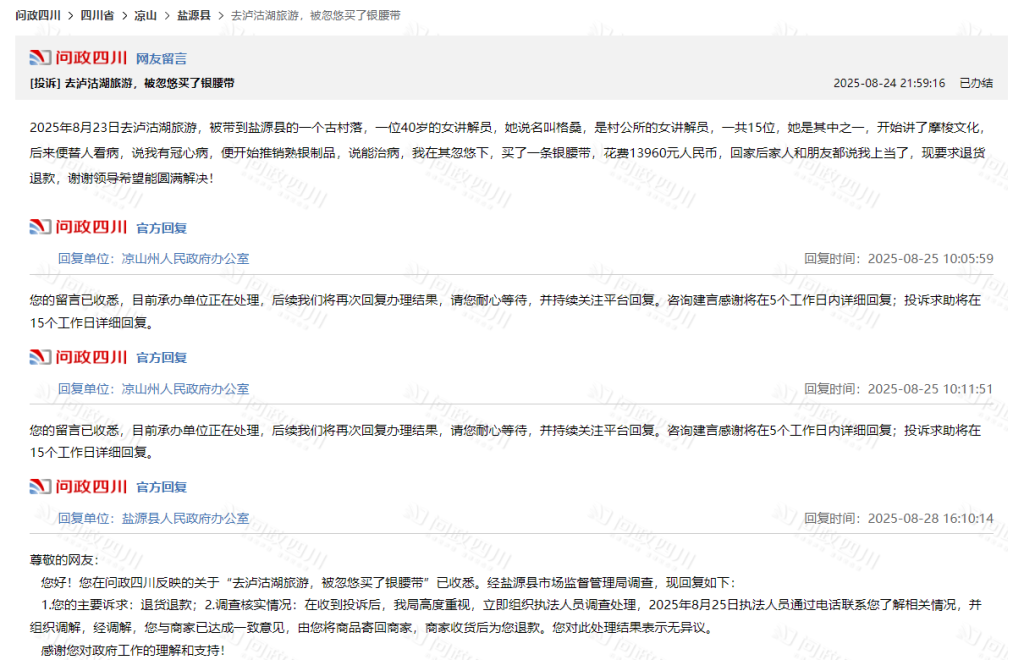
Task: Click the chevron arrow between 凉山 and 盐源县
Action: click(168, 16)
